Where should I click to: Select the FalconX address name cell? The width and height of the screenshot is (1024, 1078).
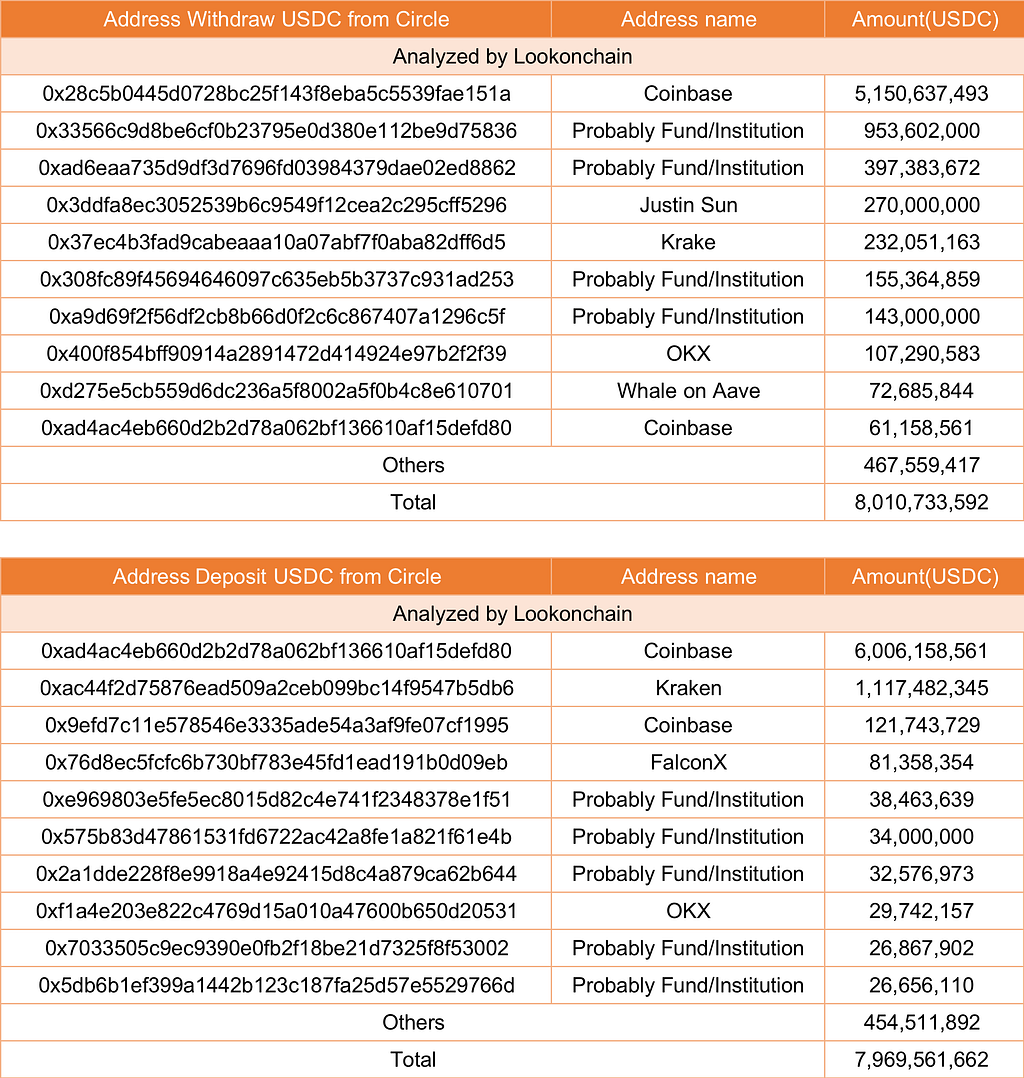[688, 762]
